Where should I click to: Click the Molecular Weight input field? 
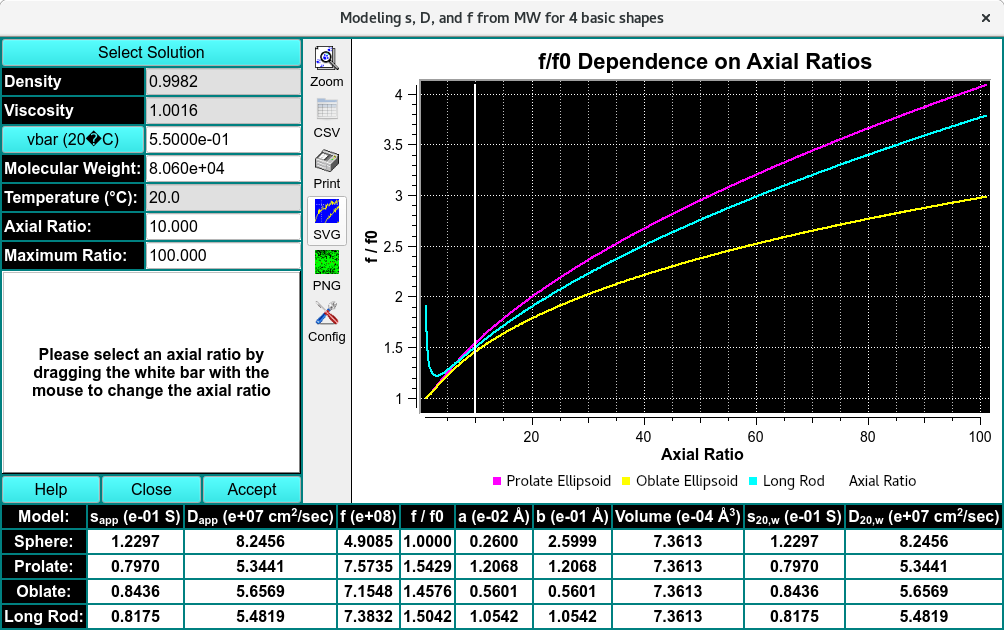coord(223,168)
